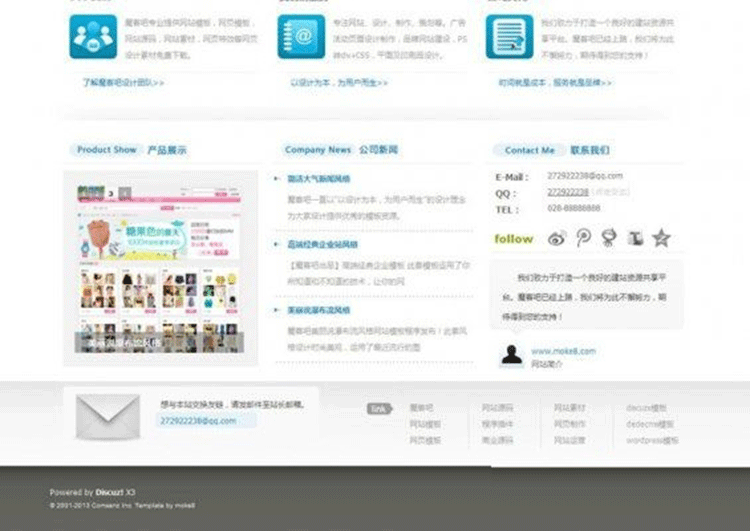Click the TEL number 028-88888888
Viewport: 750px width, 531px height.
[x=574, y=208]
